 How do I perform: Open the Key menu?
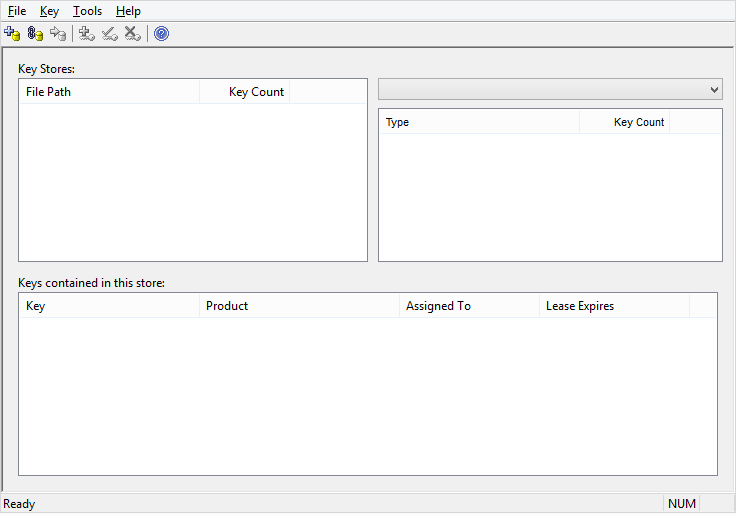(x=49, y=11)
